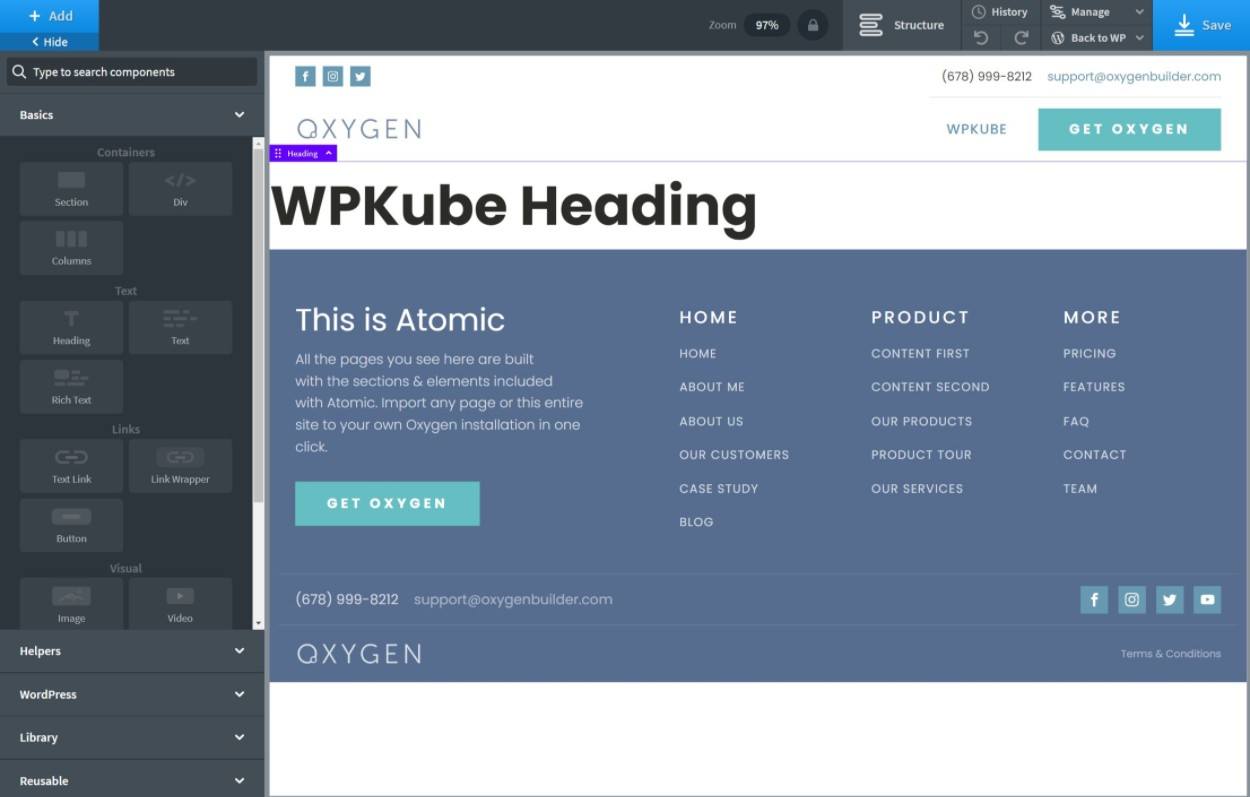Viewport: 1250px width, 797px height.
Task: Open TEAM footer link
Action: 1080,489
